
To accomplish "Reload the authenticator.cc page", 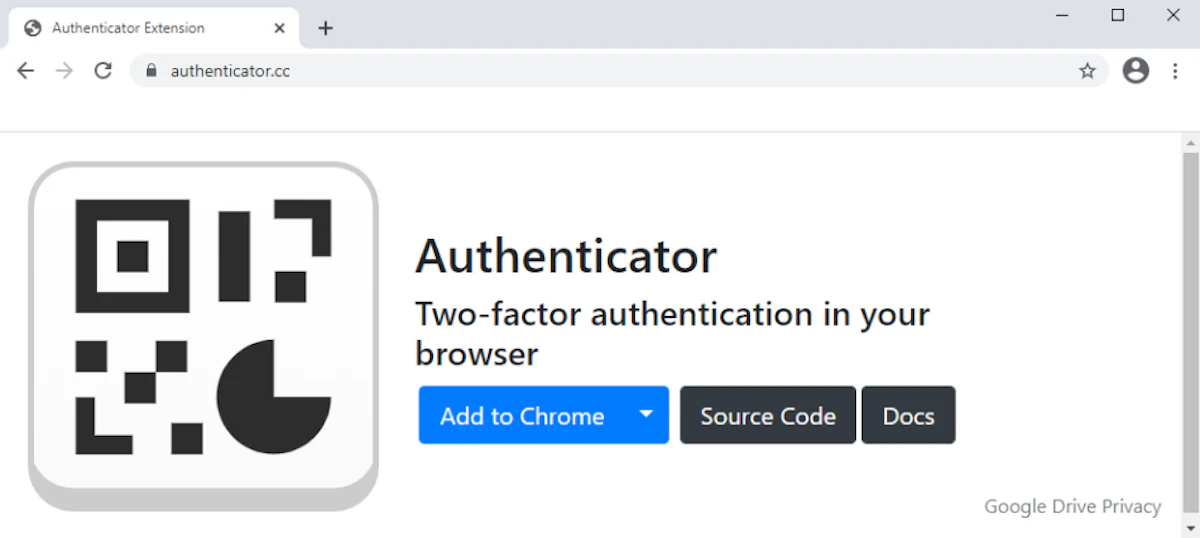I will 103,71.
